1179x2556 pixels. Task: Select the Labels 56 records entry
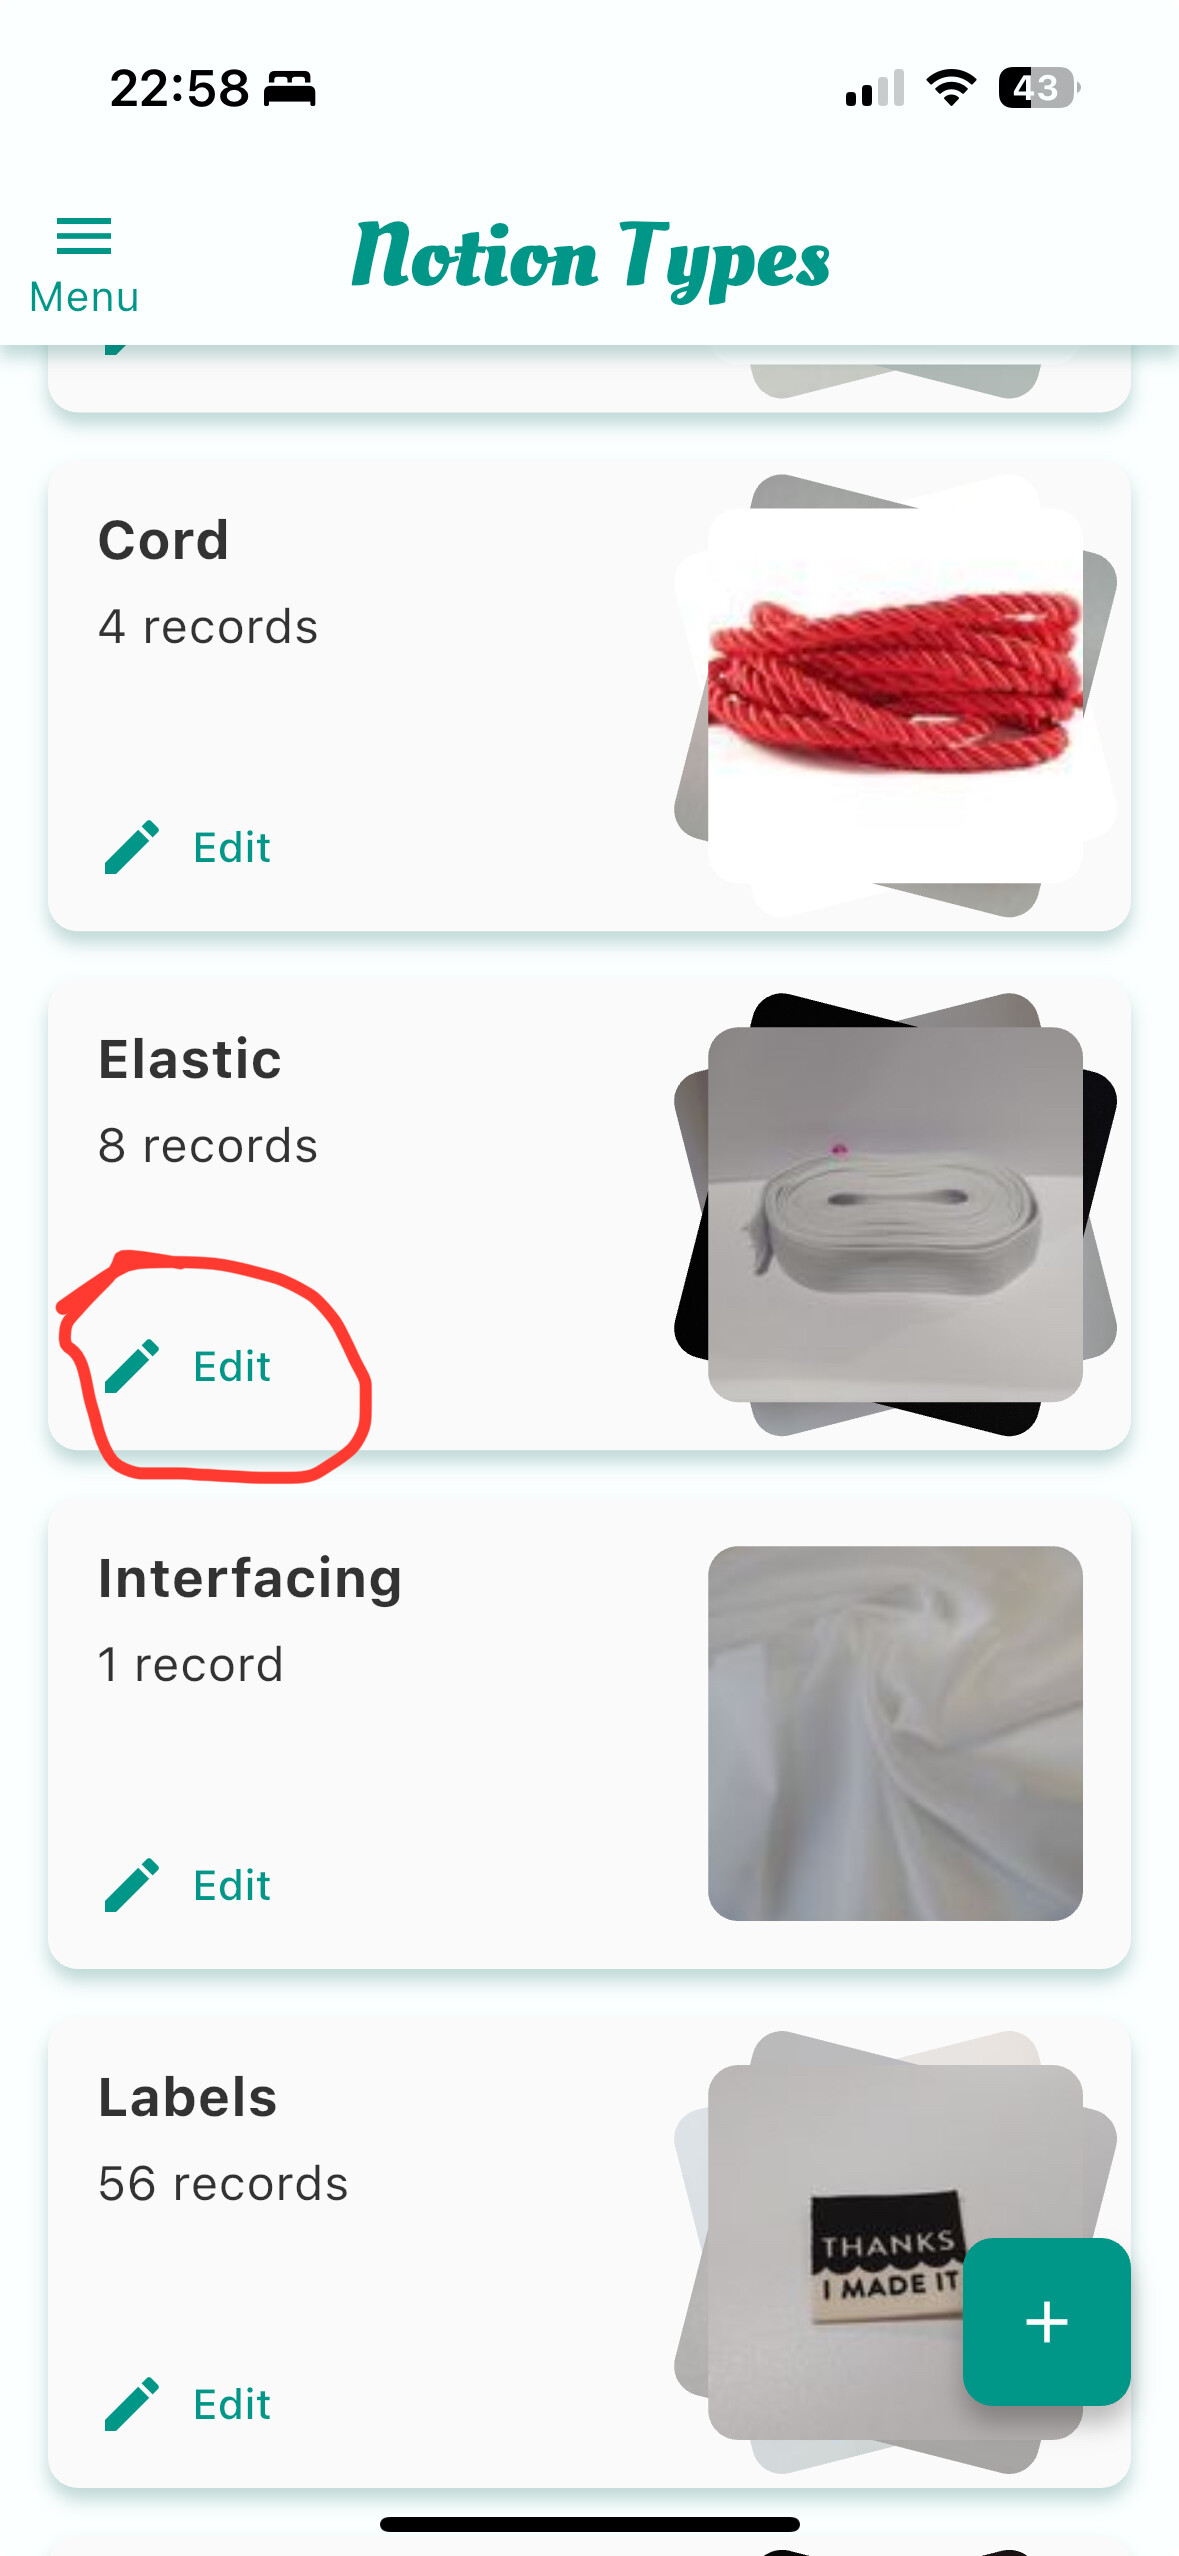click(223, 2184)
